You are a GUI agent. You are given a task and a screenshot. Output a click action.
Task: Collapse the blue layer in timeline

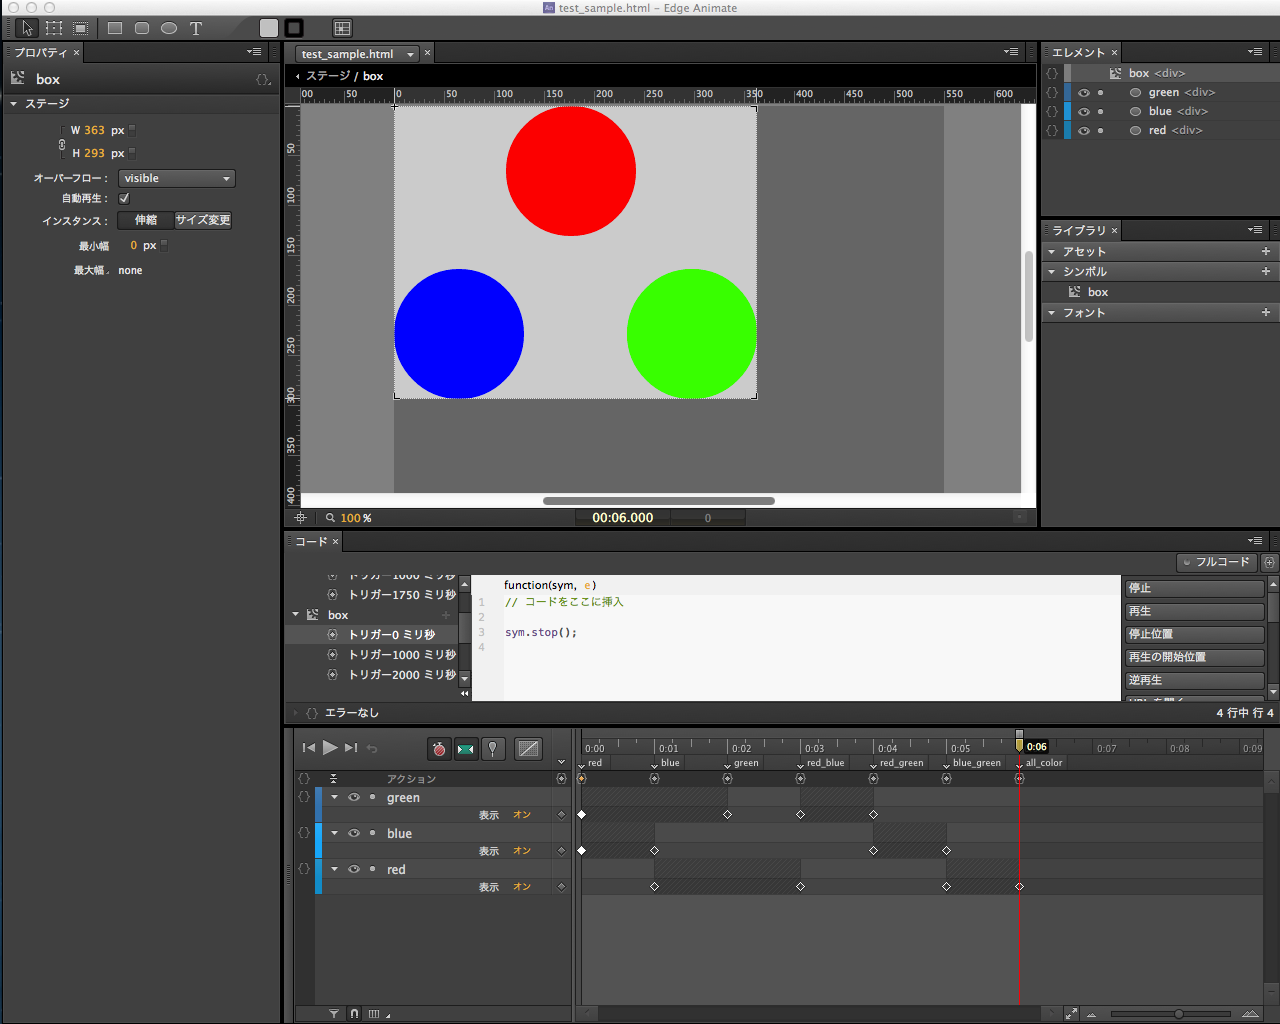(334, 833)
